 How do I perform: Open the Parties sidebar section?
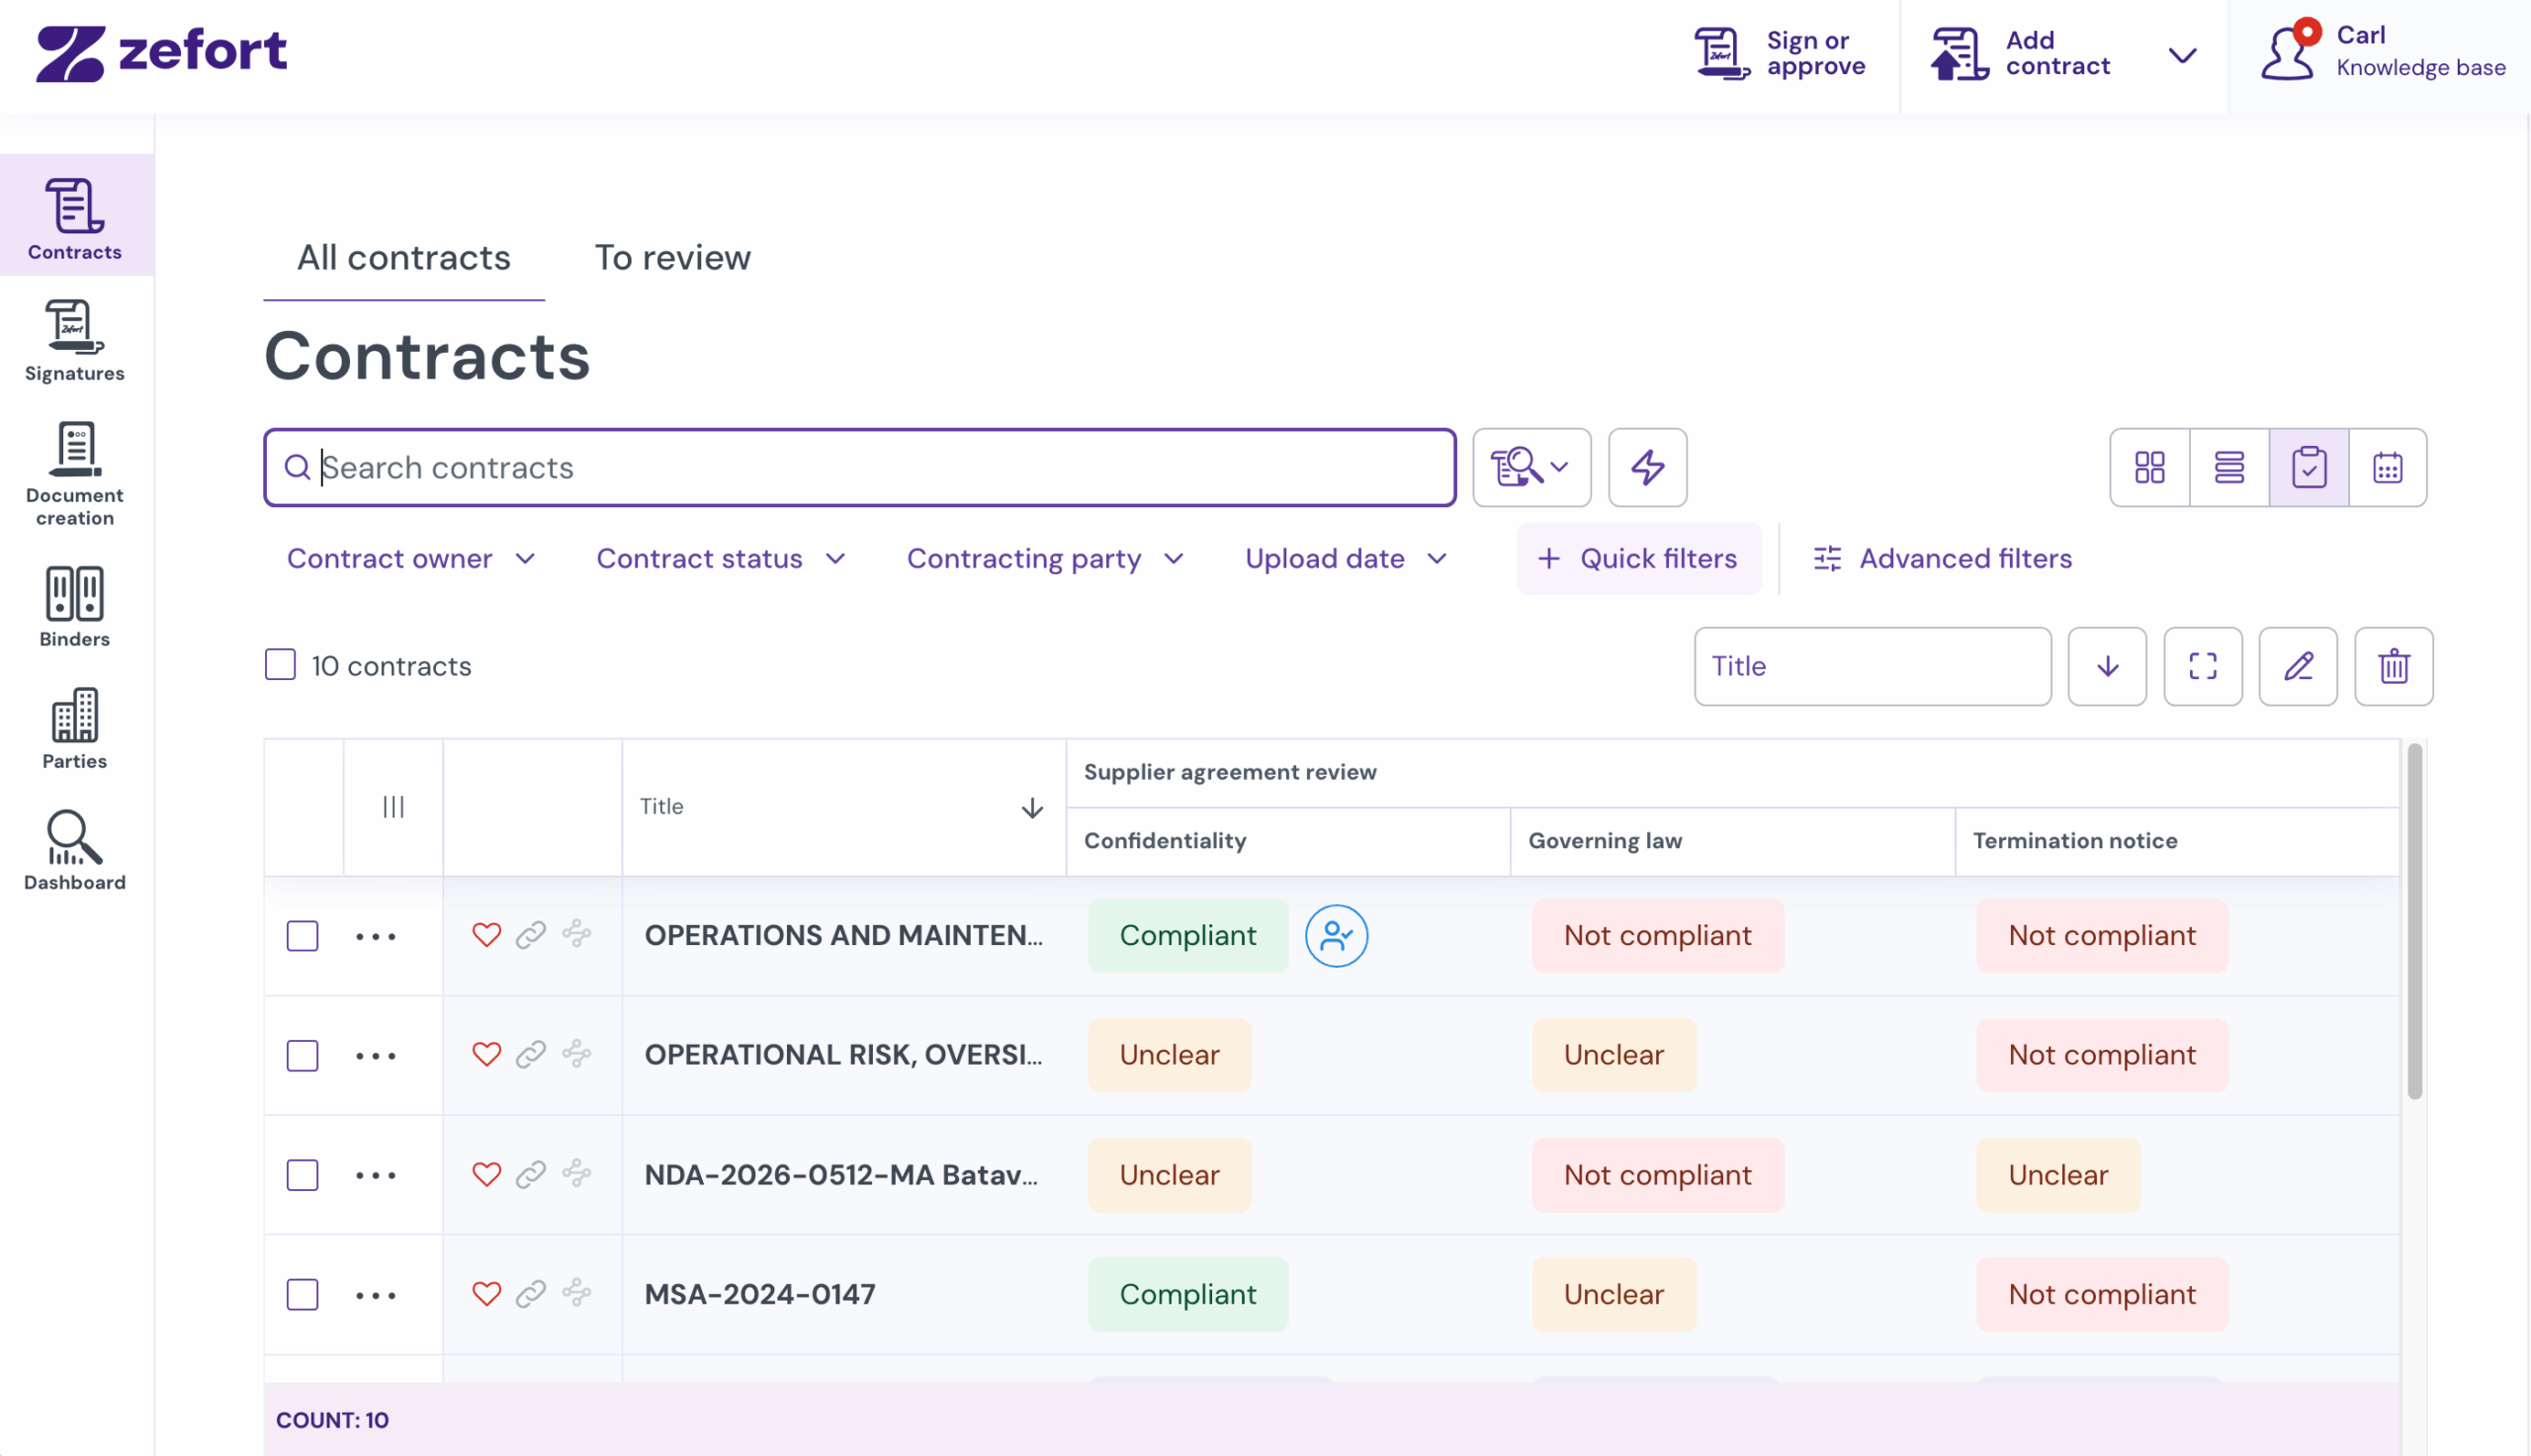click(75, 728)
